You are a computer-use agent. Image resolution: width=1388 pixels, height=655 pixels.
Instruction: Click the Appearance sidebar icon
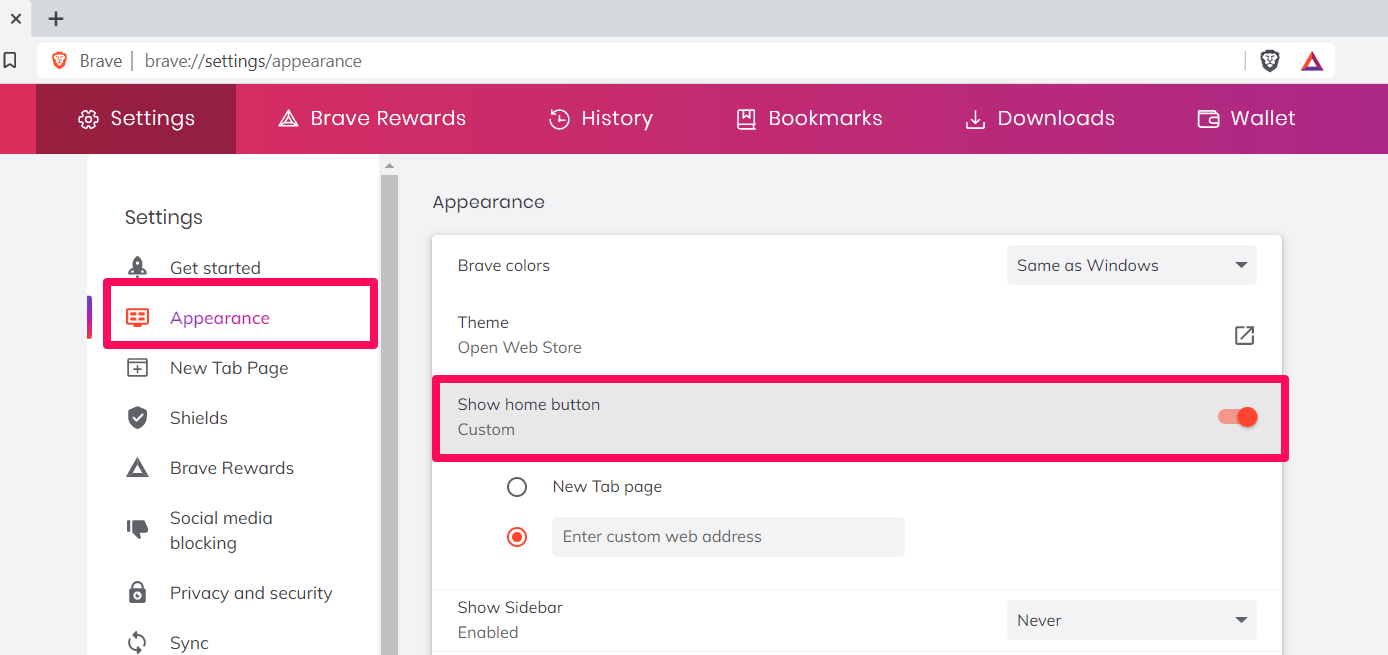click(x=138, y=318)
